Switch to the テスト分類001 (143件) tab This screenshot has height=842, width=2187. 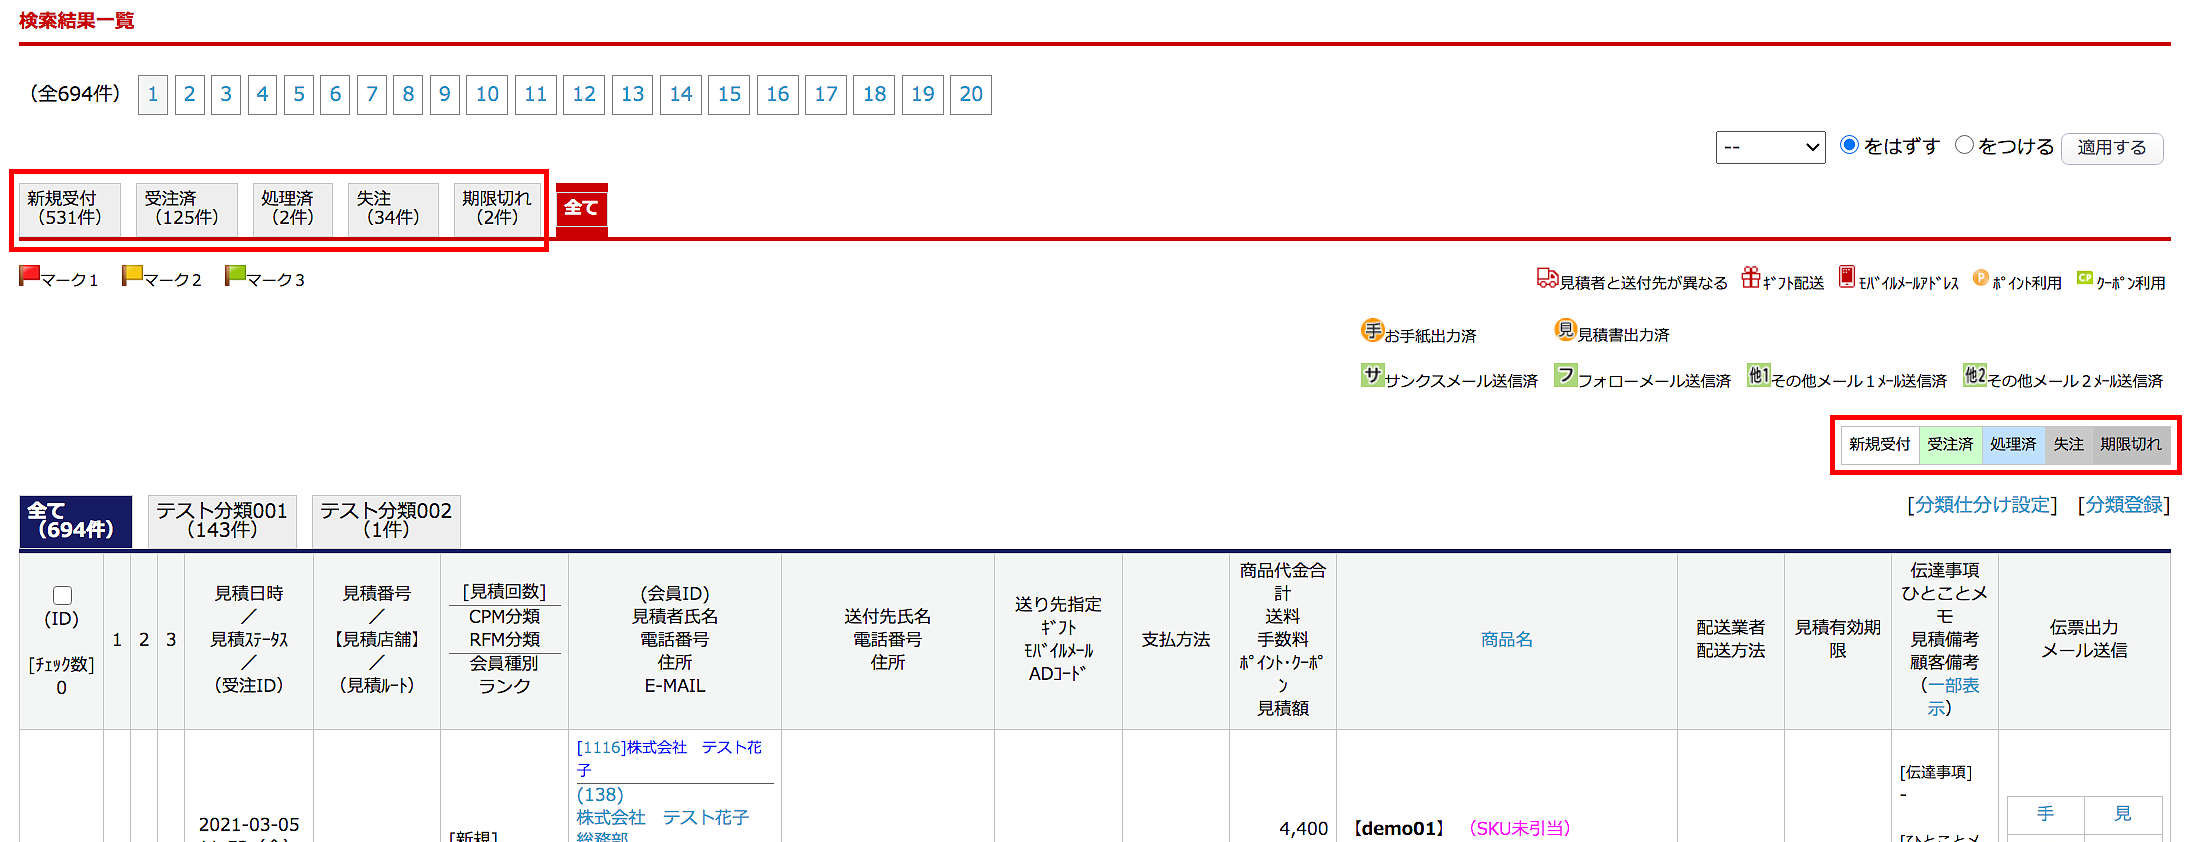222,520
